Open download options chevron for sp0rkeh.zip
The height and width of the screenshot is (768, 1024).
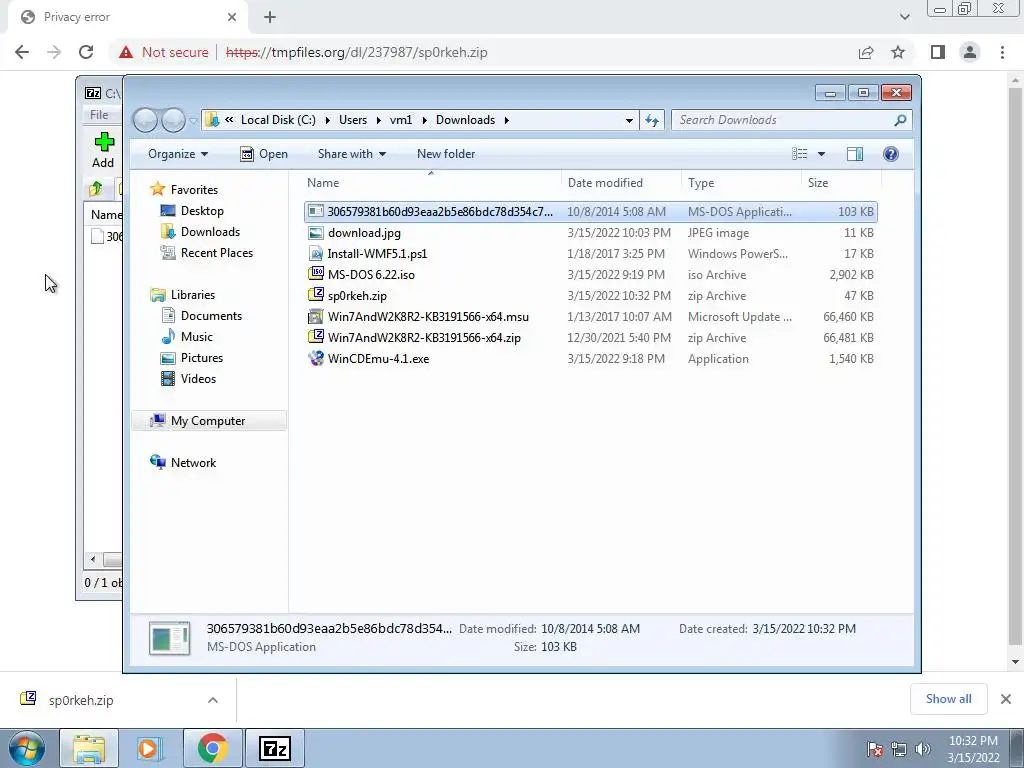pyautogui.click(x=213, y=700)
